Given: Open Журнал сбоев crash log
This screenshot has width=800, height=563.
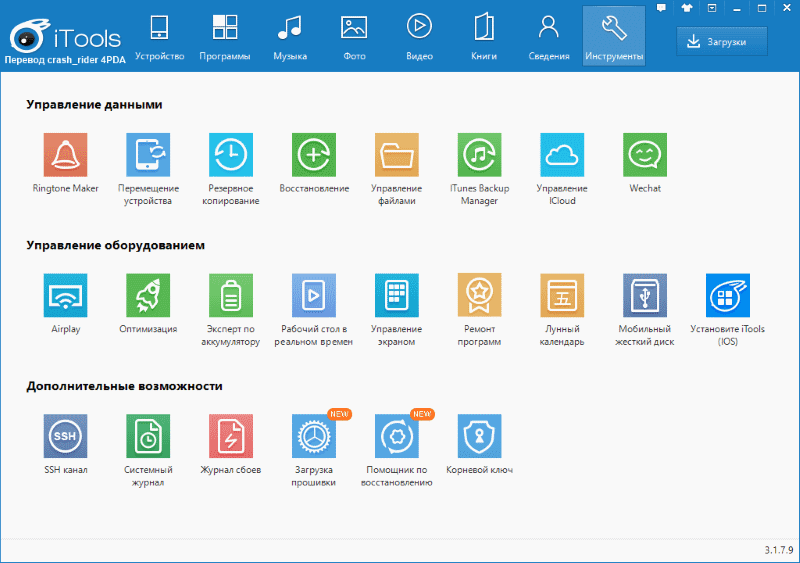Looking at the screenshot, I should 231,437.
